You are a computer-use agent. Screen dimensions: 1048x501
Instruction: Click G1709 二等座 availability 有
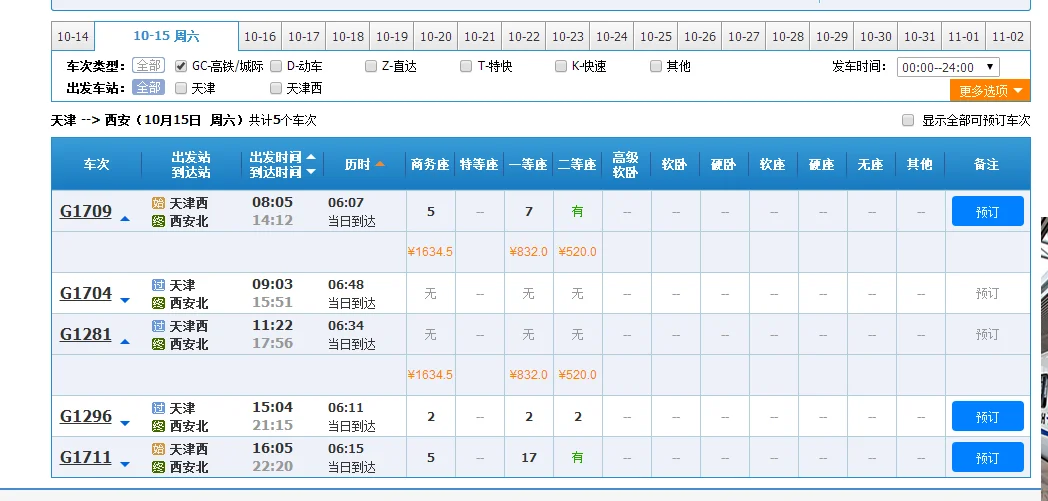[x=577, y=212]
